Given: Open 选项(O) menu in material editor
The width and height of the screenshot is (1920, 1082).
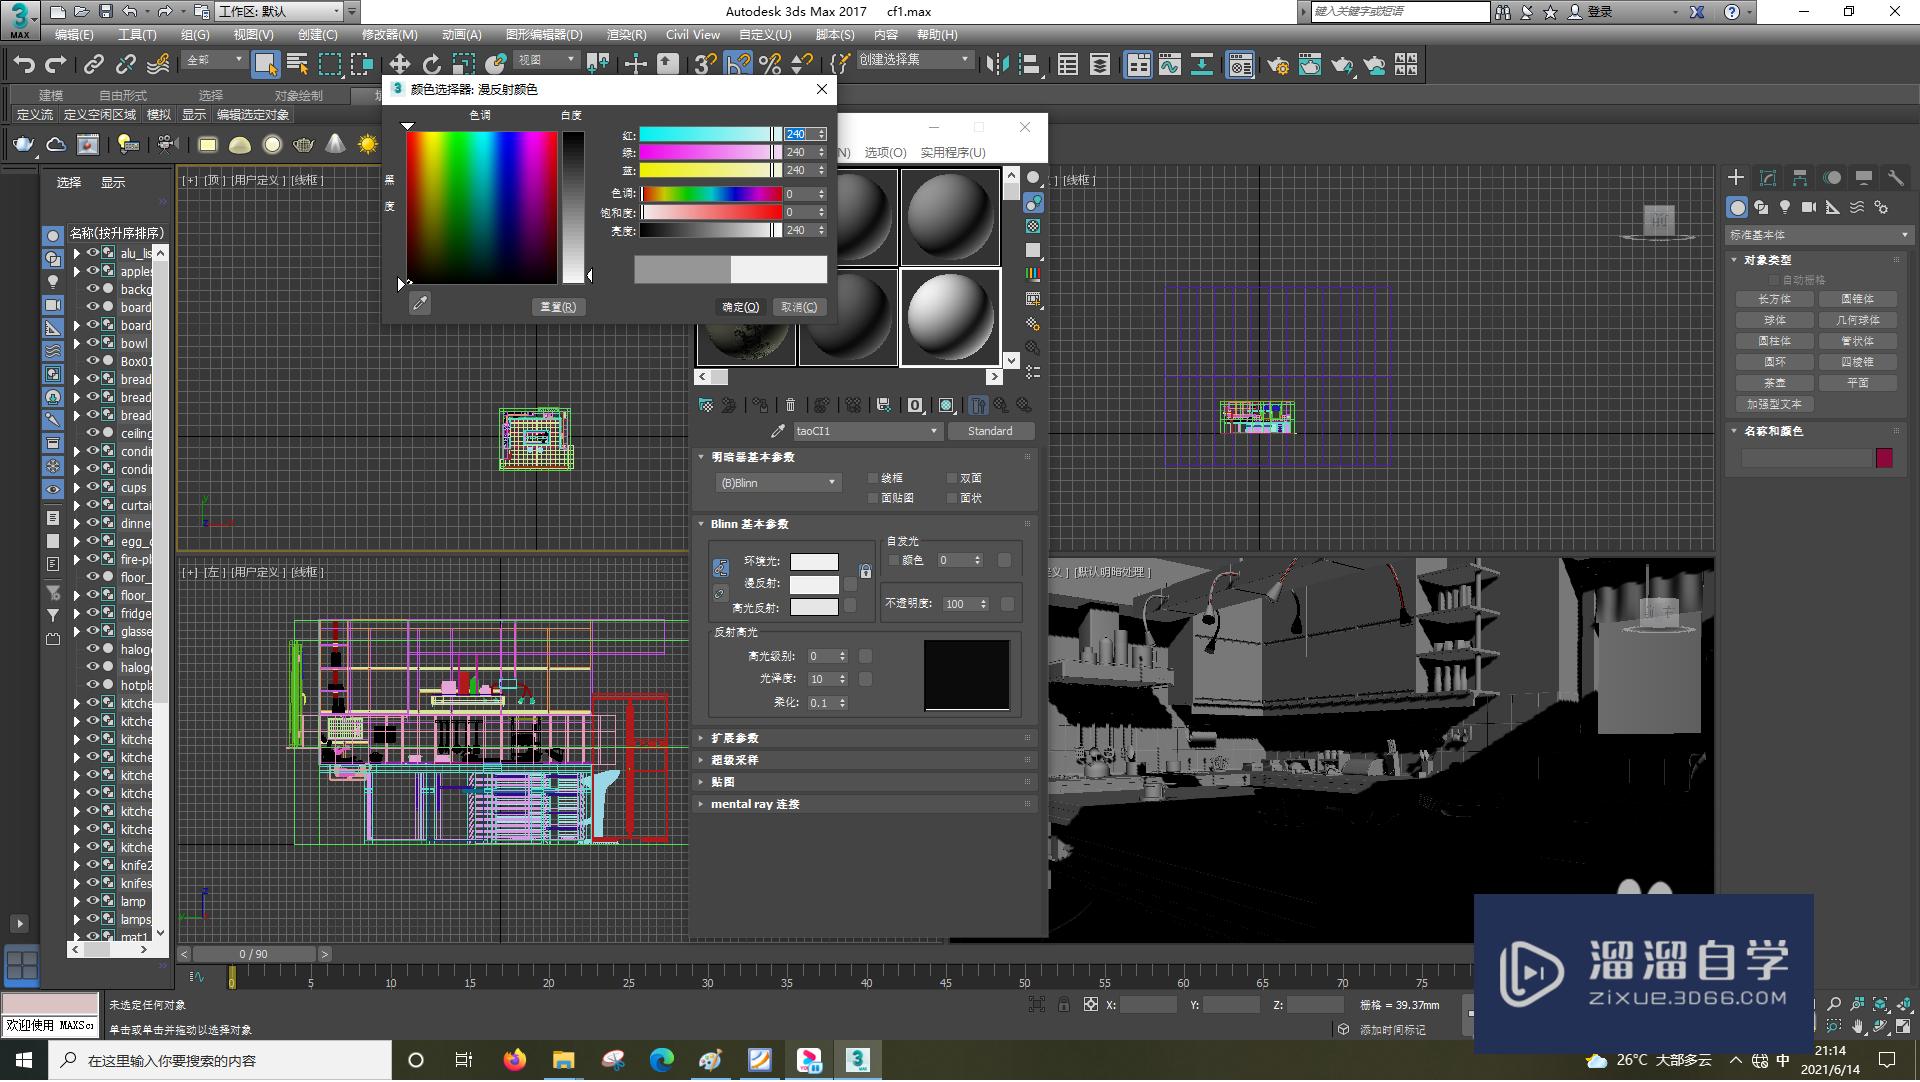Looking at the screenshot, I should (x=885, y=153).
